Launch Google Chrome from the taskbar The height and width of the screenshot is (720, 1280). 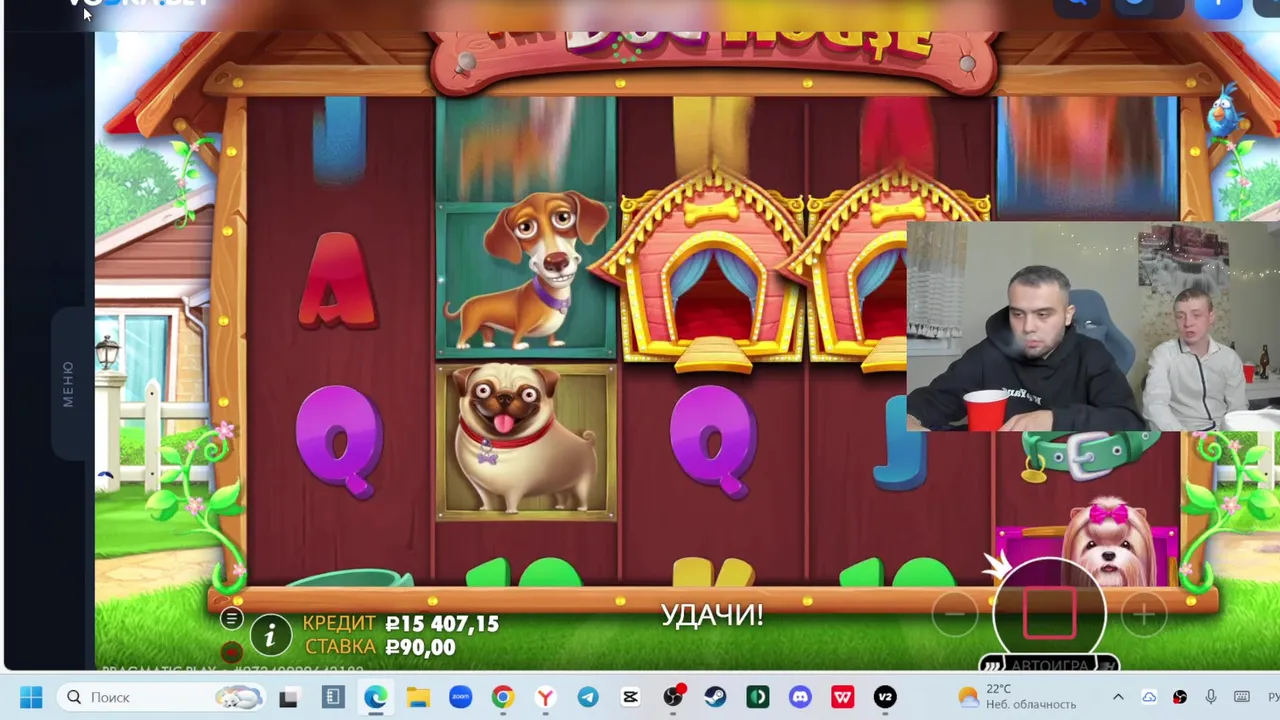coord(503,697)
